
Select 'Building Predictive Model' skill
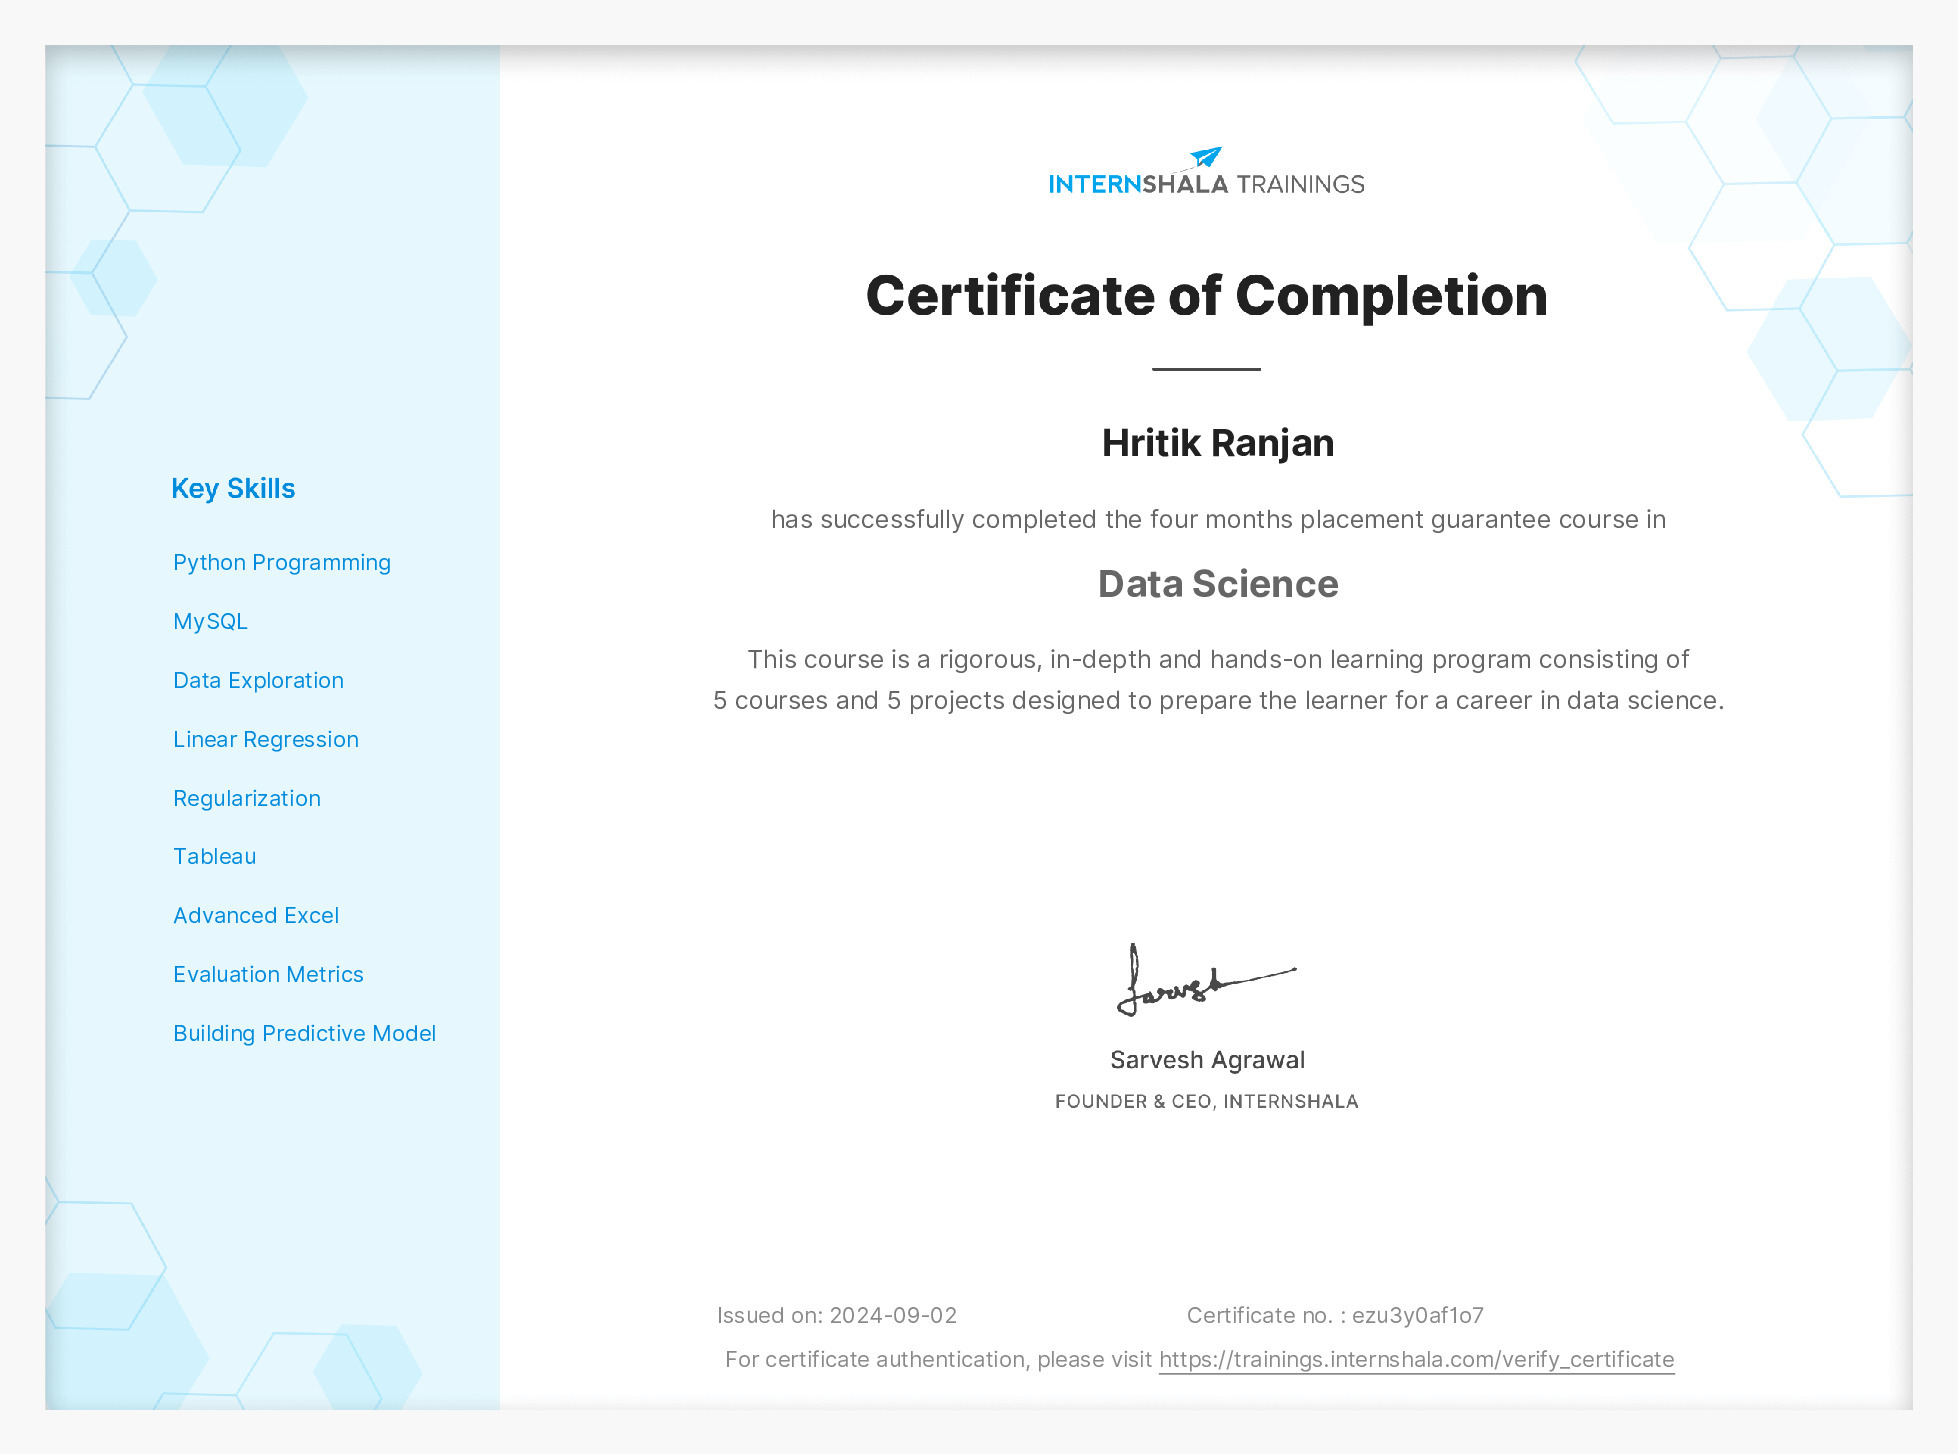coord(305,1034)
